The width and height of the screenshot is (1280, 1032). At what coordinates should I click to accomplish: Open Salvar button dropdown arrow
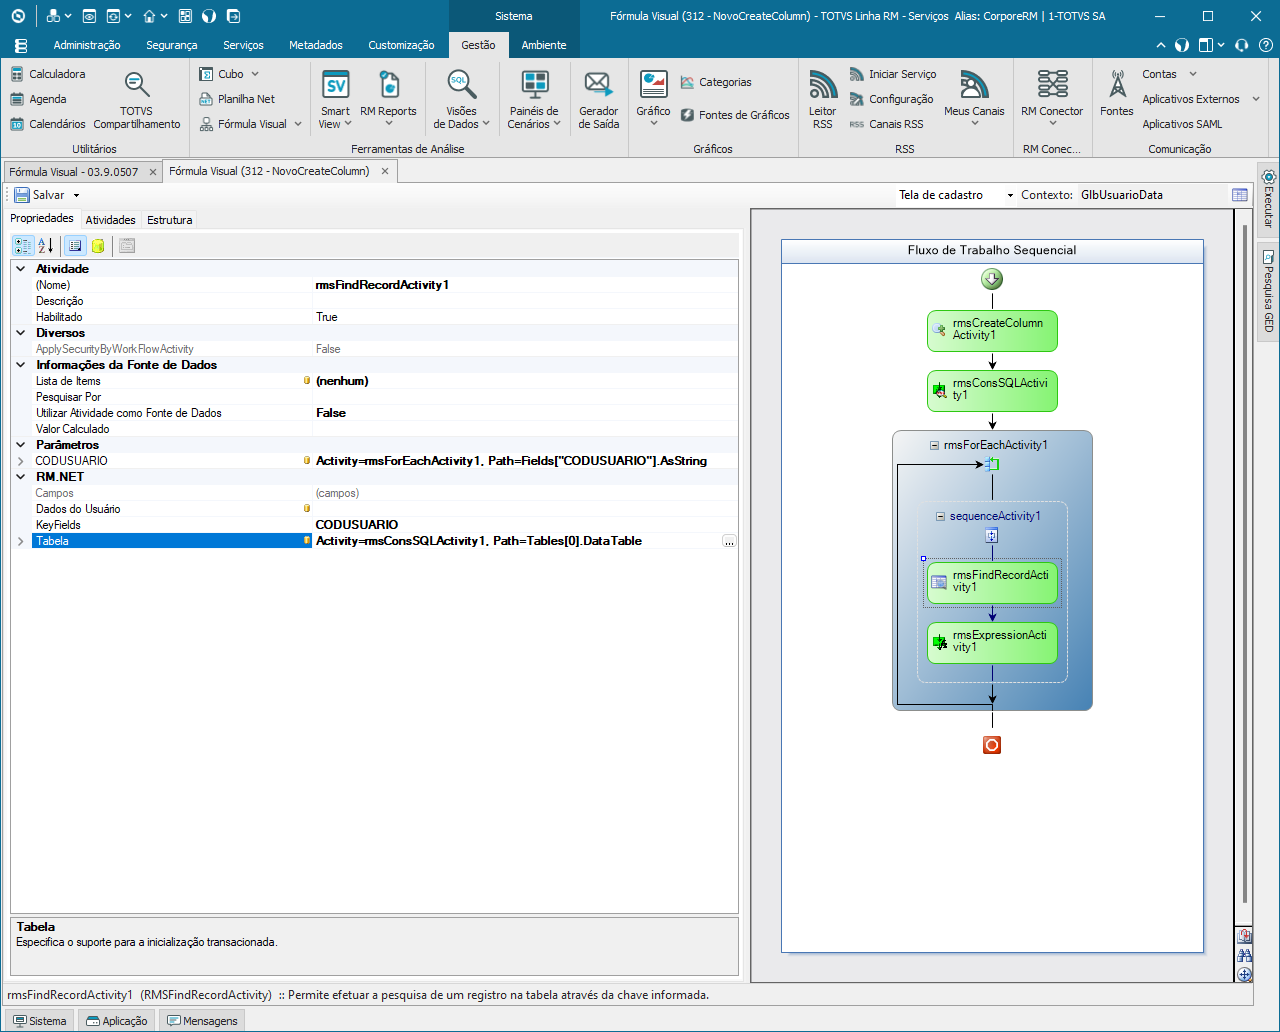(76, 195)
